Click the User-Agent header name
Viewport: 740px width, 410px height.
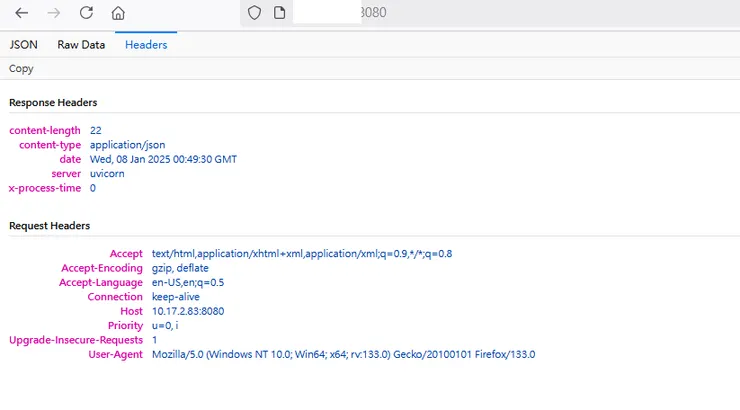pos(116,354)
